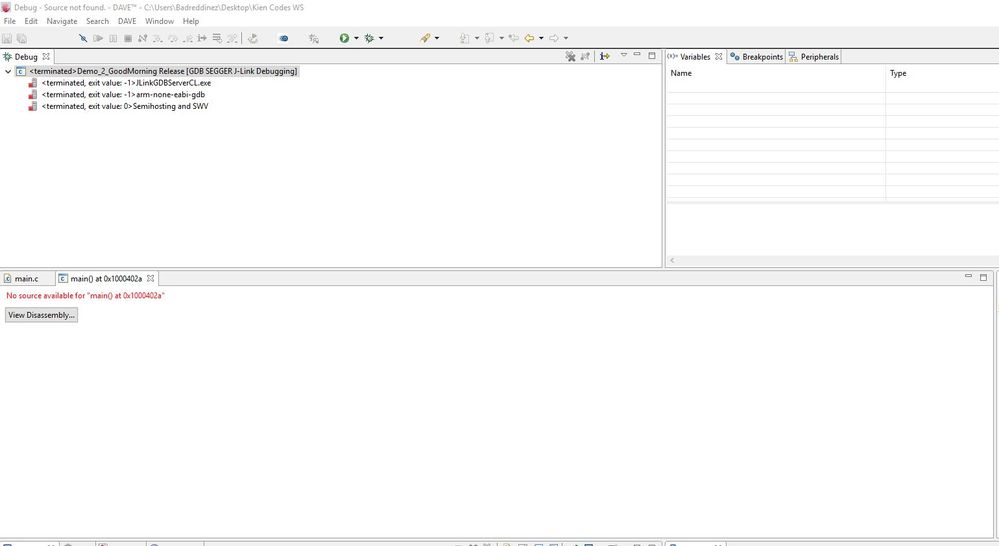Click the Disconnect debug icon
This screenshot has height=546, width=999.
(x=142, y=38)
